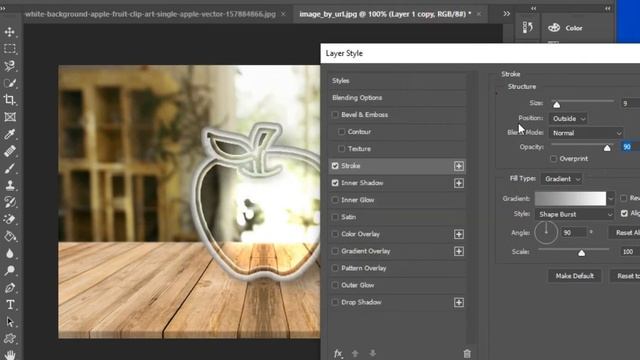Select the Dodge tool
The image size is (640, 360).
point(10,270)
